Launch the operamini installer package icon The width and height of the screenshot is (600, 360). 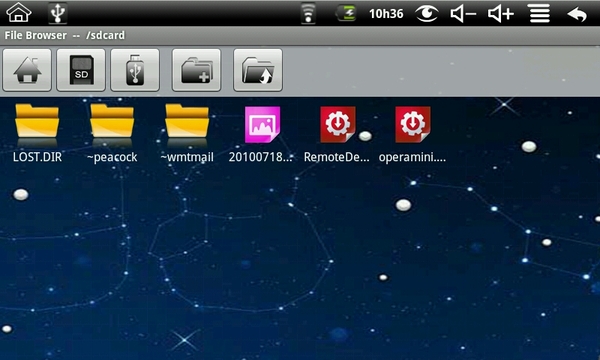[413, 125]
